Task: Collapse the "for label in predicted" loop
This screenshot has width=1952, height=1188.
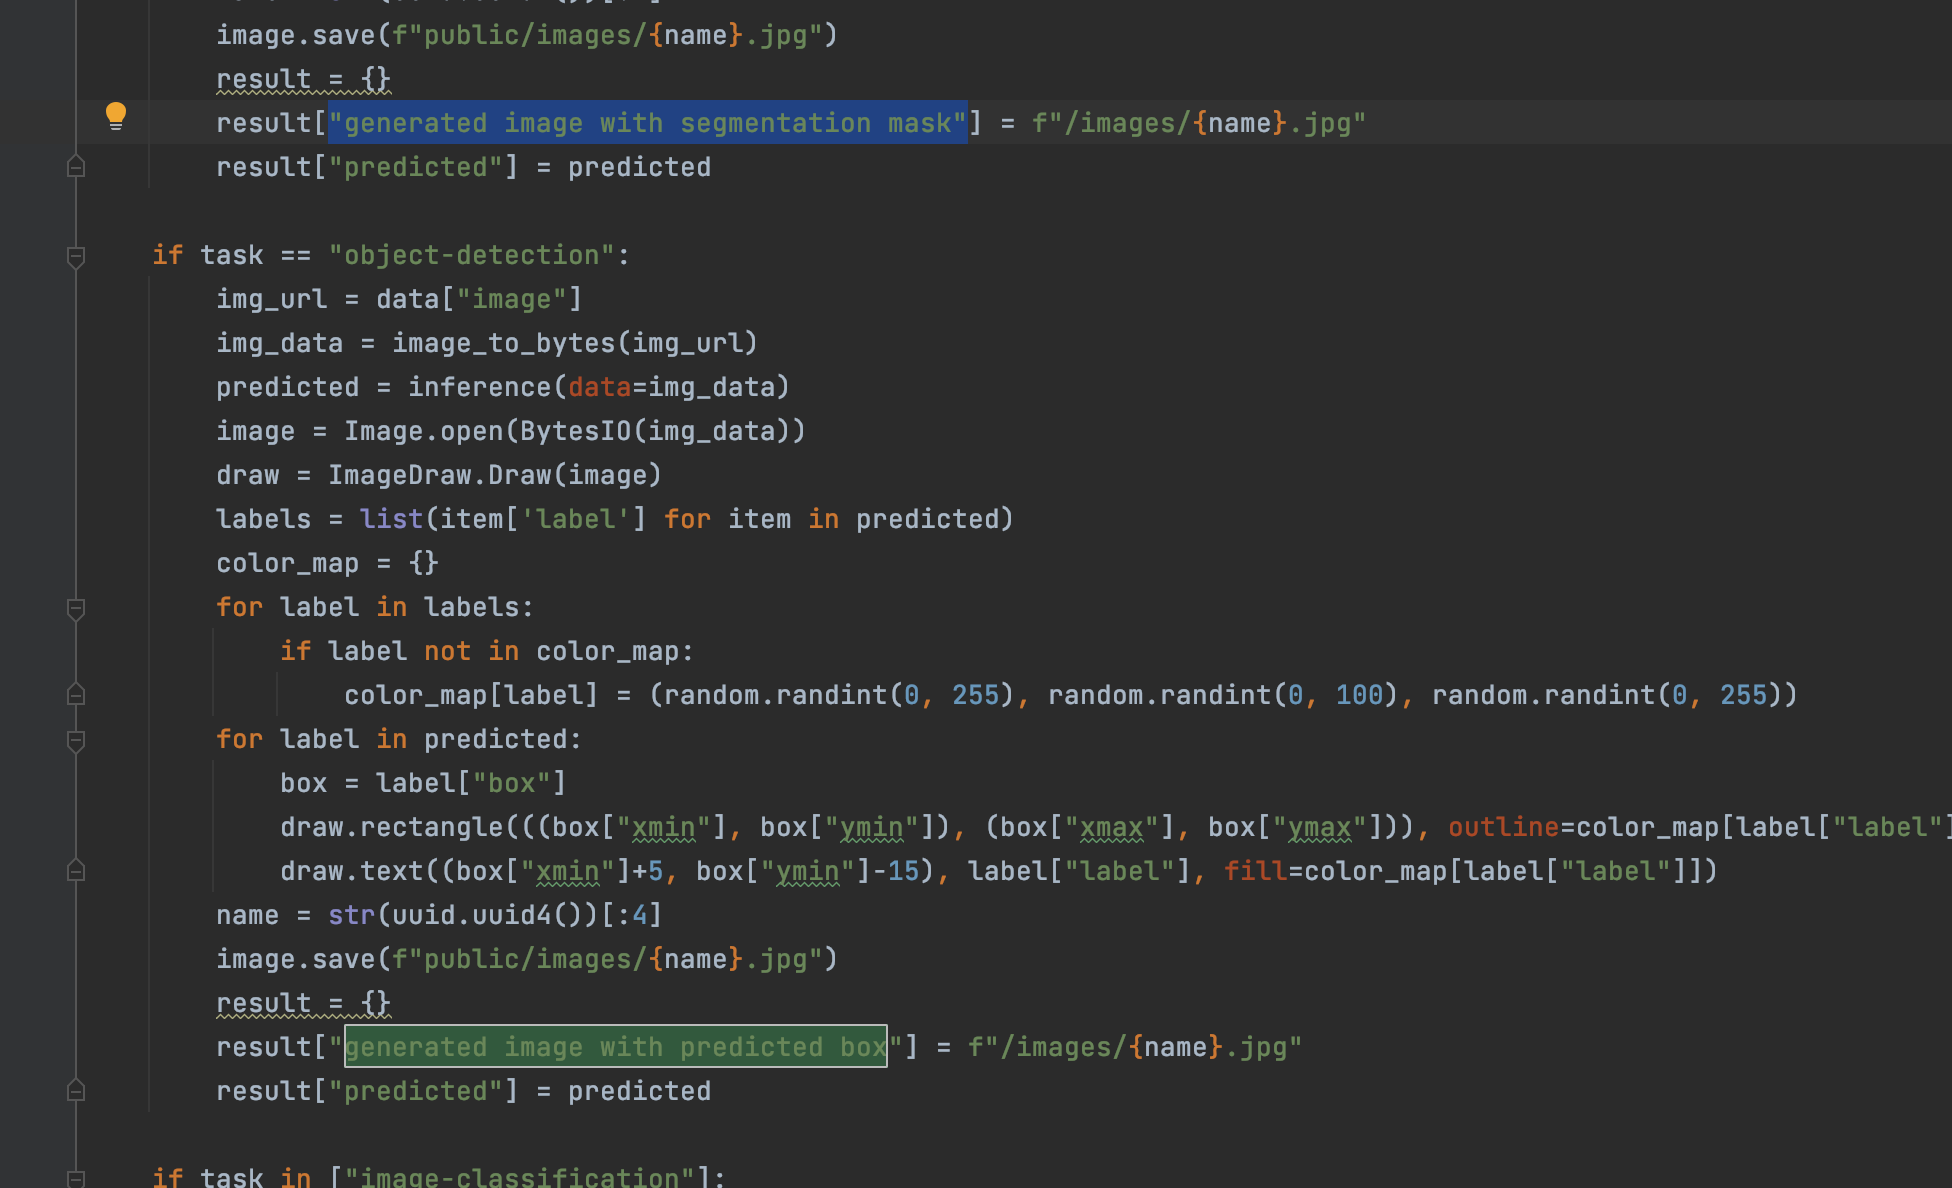Action: (75, 741)
